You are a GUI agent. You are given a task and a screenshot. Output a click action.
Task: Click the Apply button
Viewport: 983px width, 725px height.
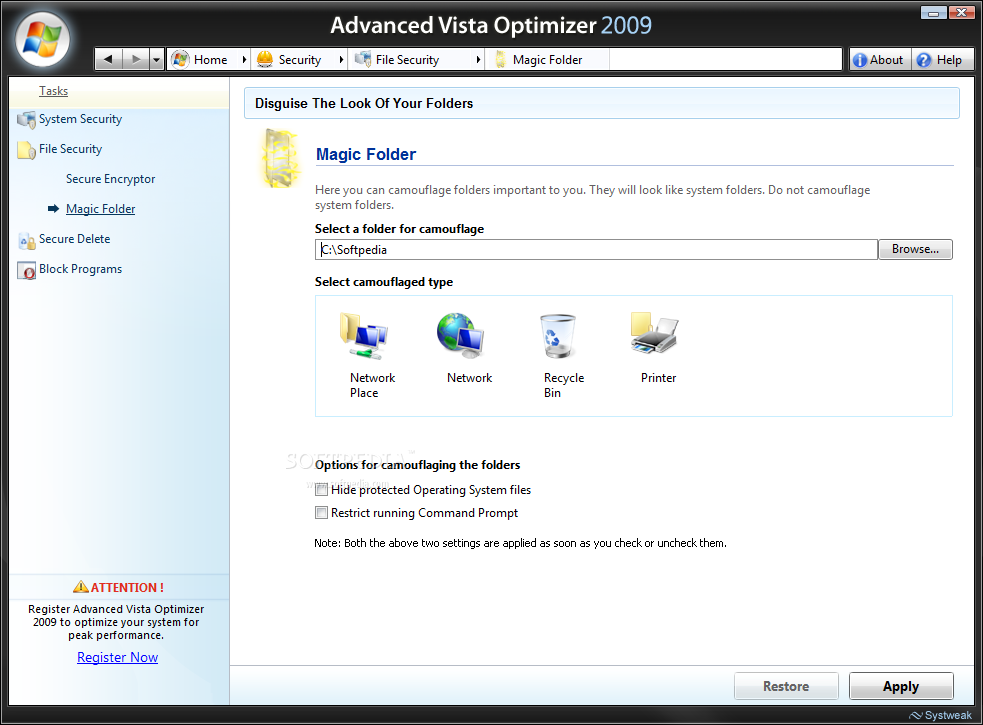click(x=901, y=686)
